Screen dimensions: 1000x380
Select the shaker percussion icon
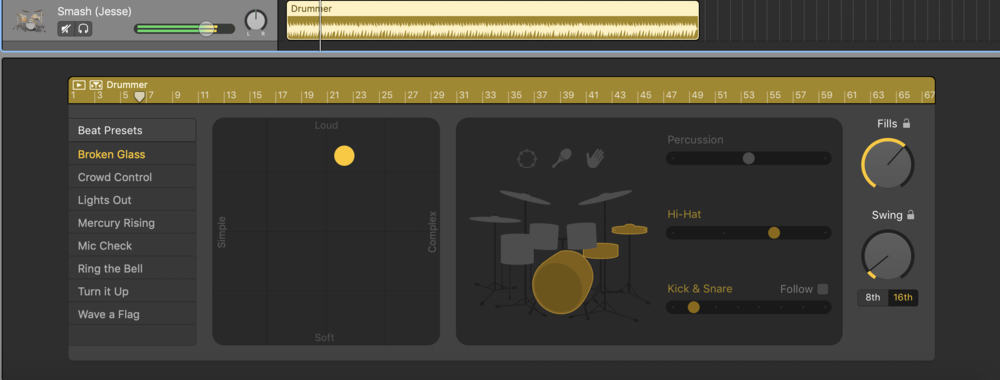pyautogui.click(x=561, y=157)
